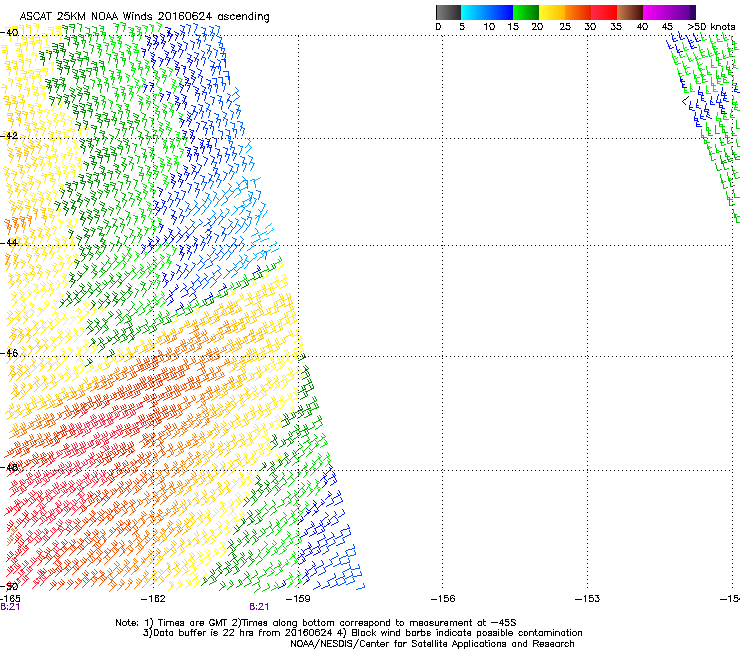Click the lone black contaminated wind barb
The height and width of the screenshot is (650, 740).
(x=686, y=101)
